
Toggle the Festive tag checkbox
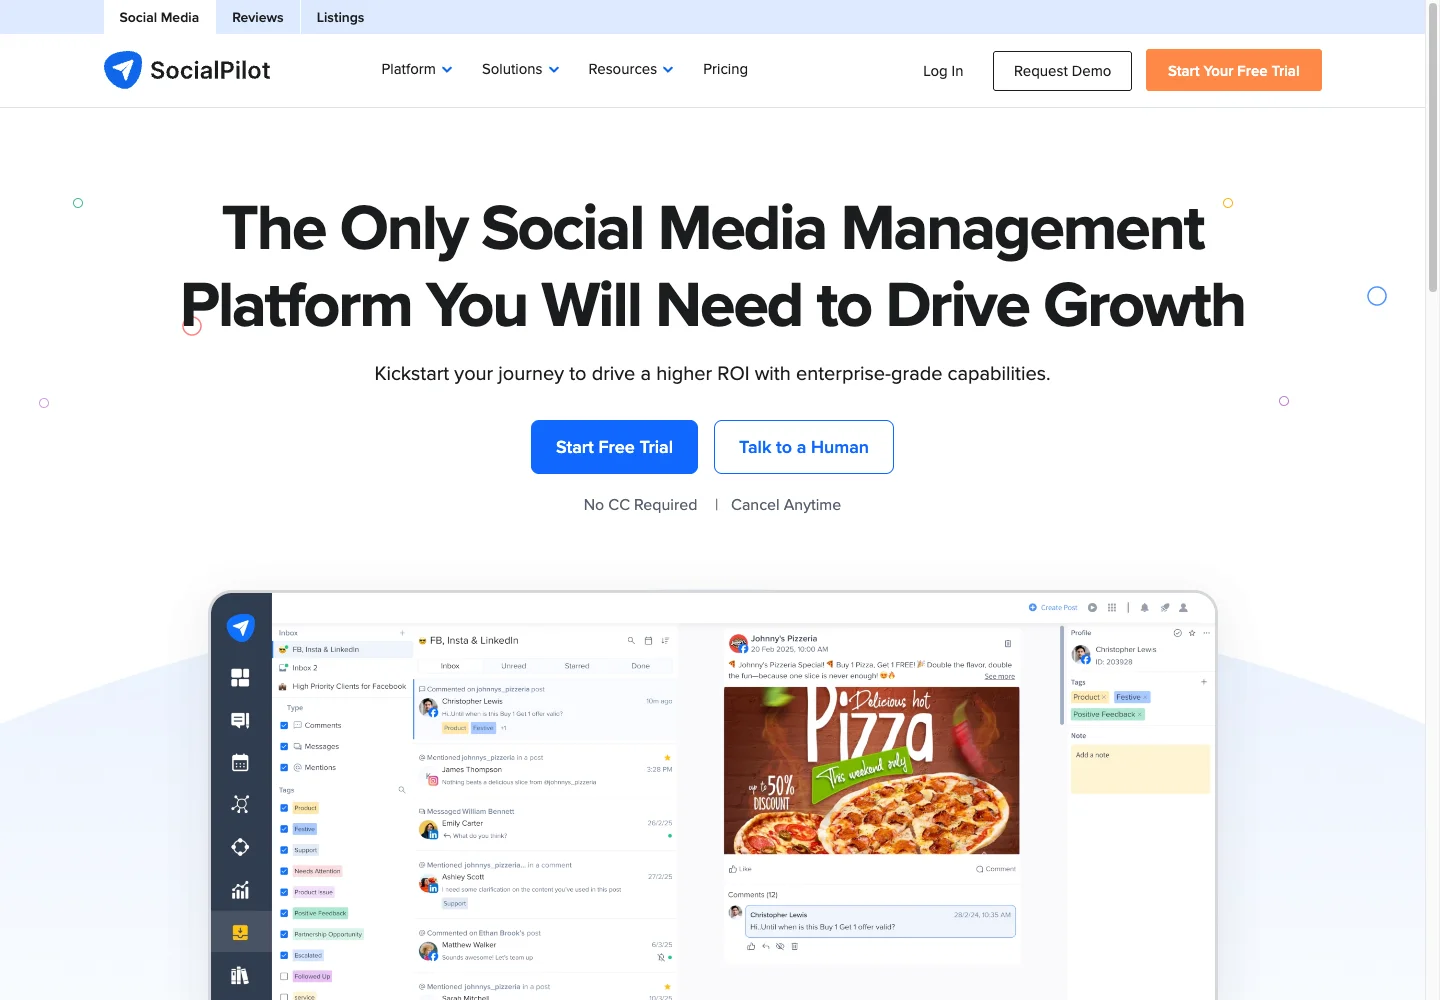pyautogui.click(x=284, y=829)
